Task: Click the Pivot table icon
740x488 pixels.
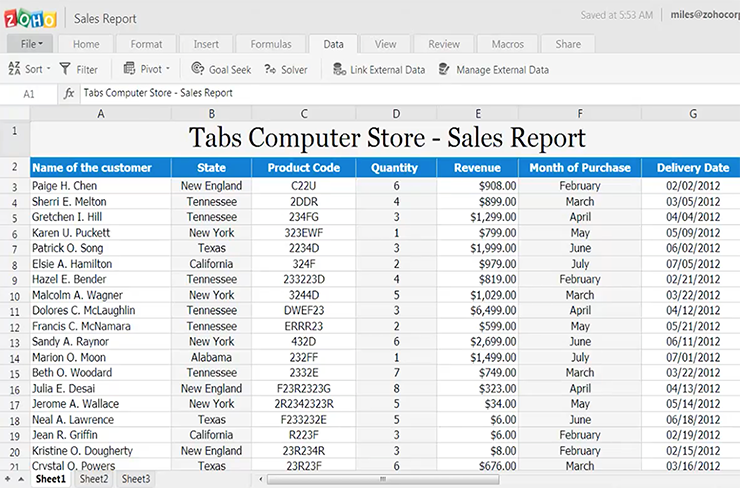Action: 130,69
